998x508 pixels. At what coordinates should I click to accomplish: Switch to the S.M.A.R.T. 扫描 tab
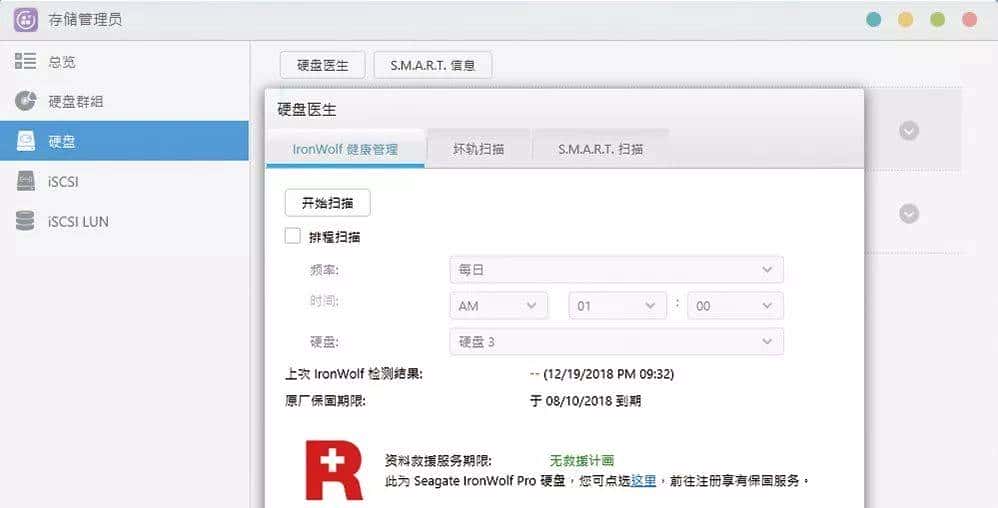point(600,149)
